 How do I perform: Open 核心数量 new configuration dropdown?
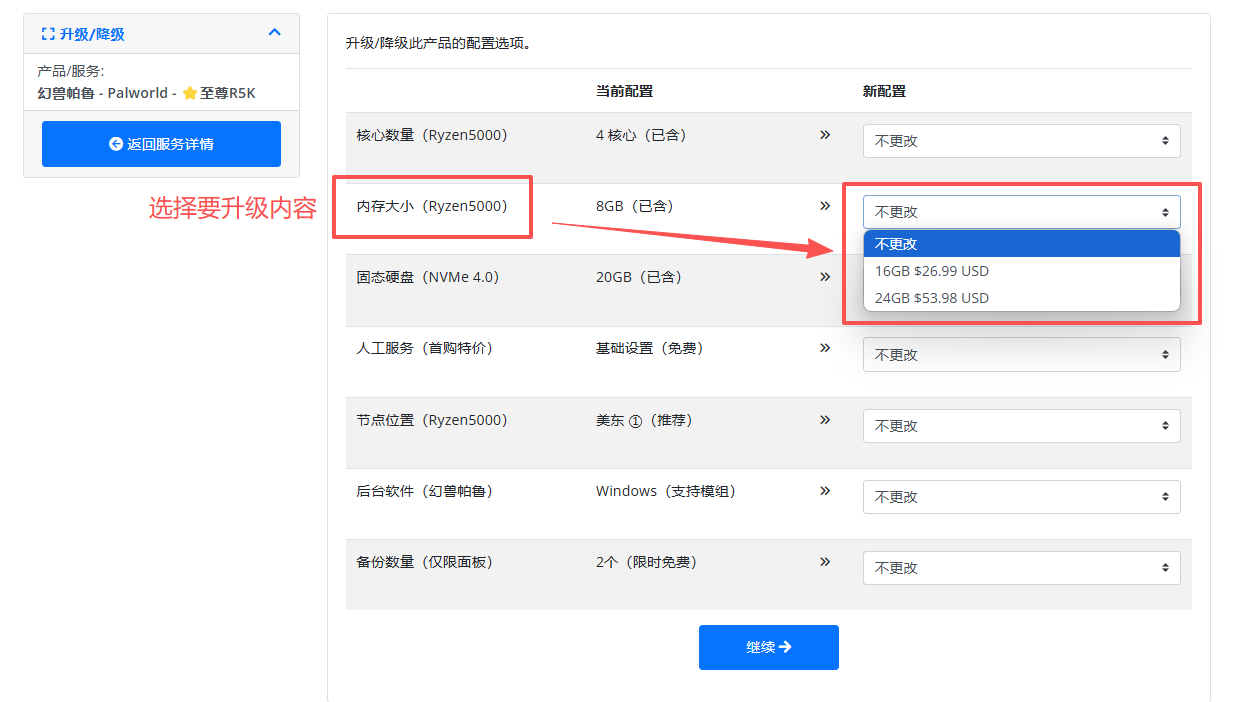[x=1021, y=141]
